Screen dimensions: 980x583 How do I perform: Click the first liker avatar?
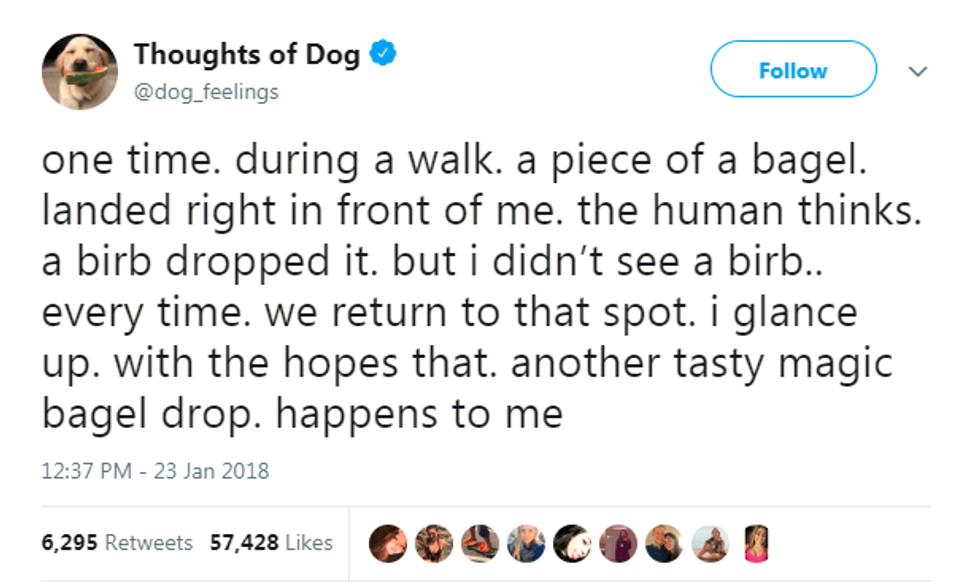(x=387, y=542)
